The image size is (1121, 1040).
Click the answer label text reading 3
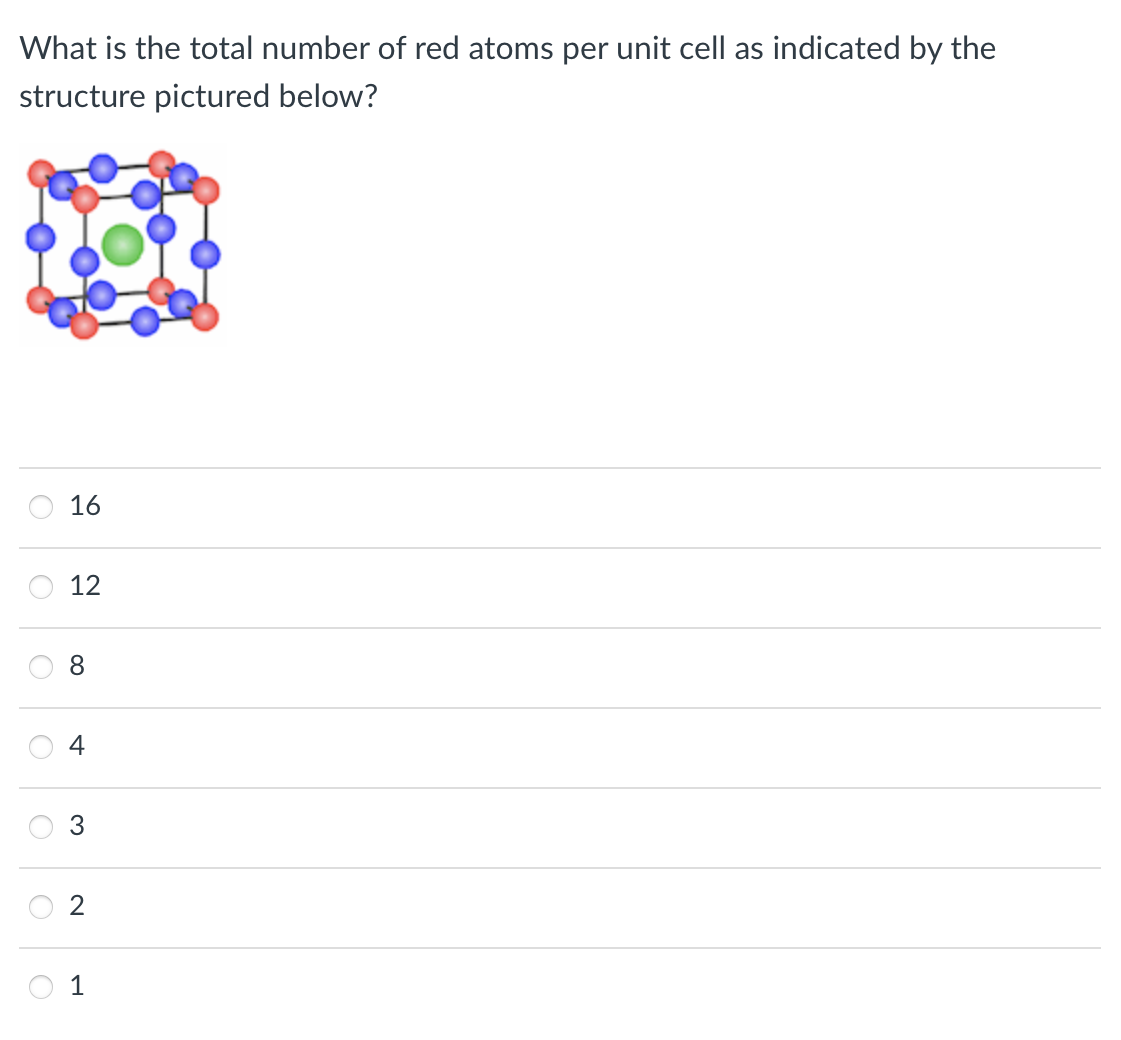click(77, 825)
